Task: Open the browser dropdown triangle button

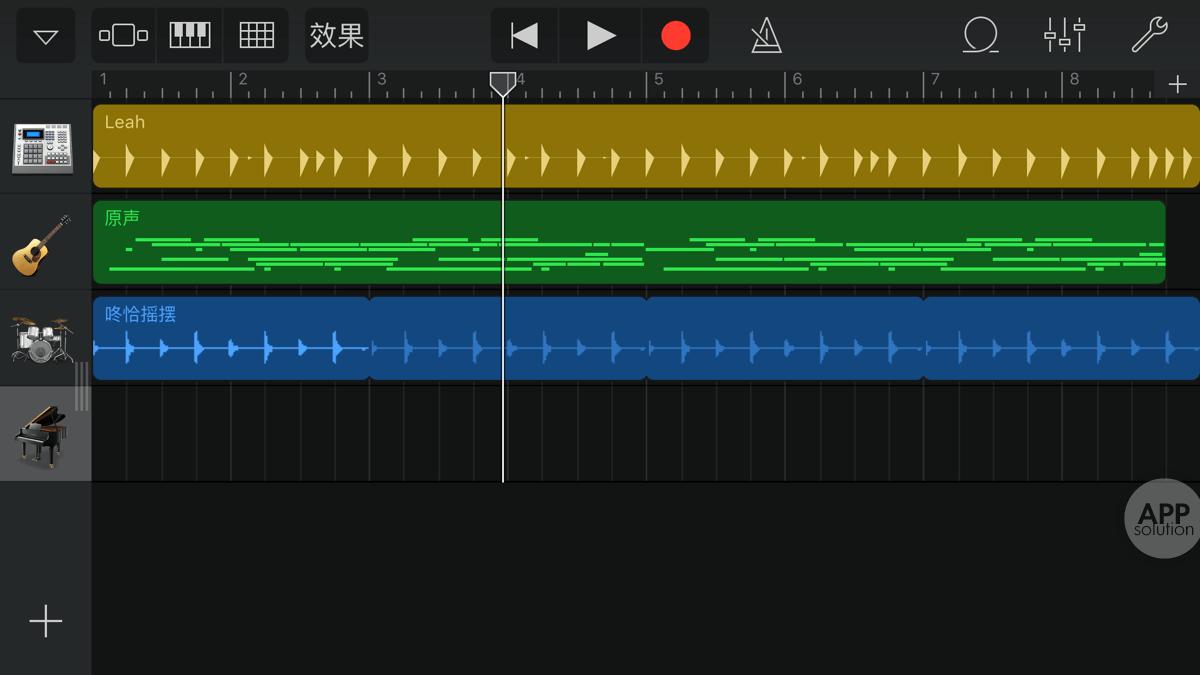Action: pos(46,37)
